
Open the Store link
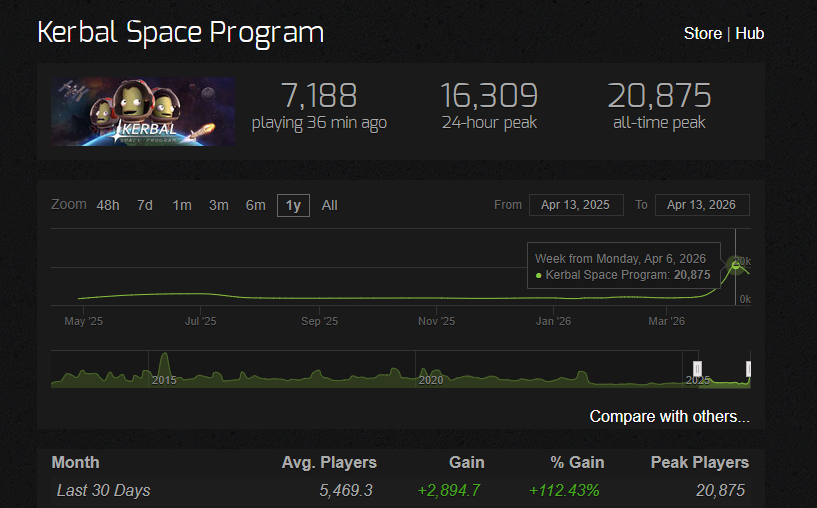pos(702,33)
